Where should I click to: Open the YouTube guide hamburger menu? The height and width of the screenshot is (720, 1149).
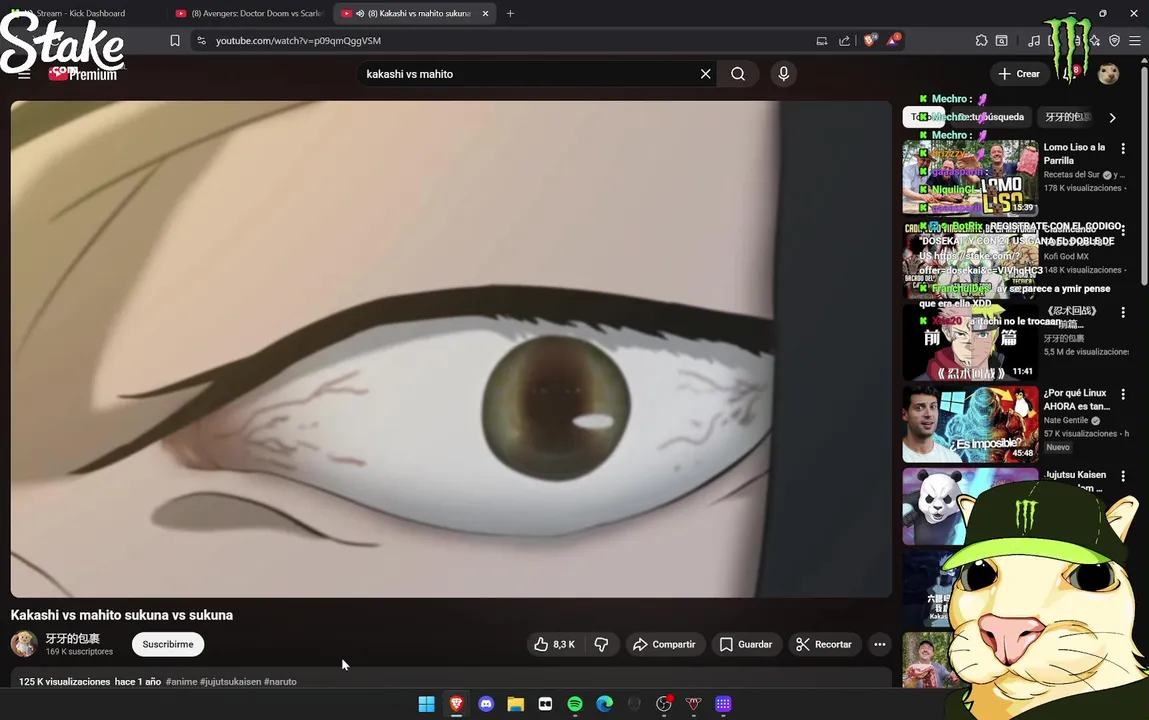coord(24,74)
